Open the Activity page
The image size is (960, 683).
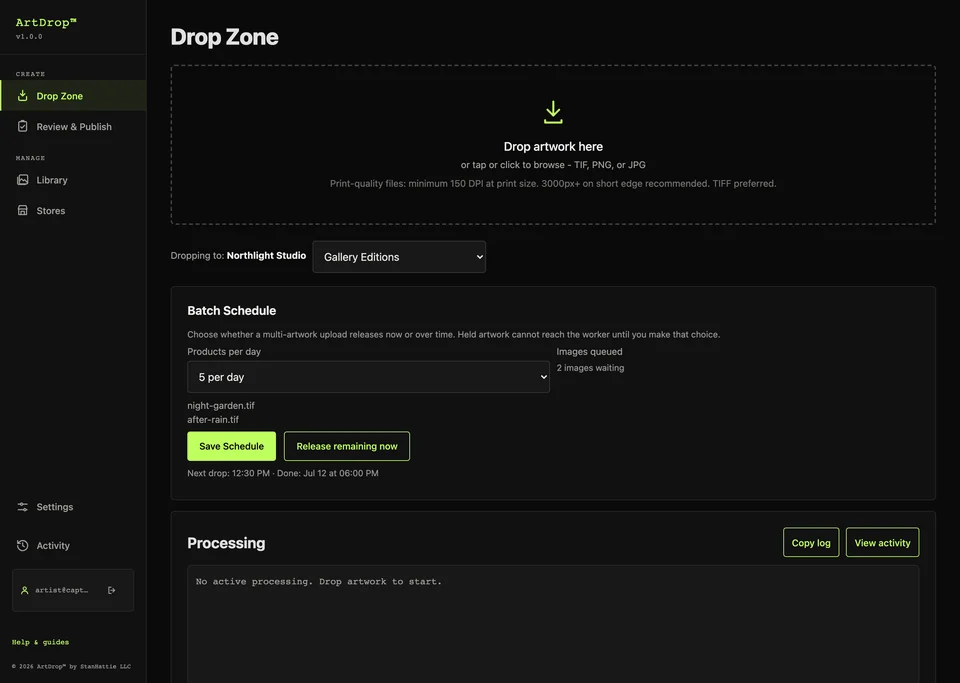point(73,545)
